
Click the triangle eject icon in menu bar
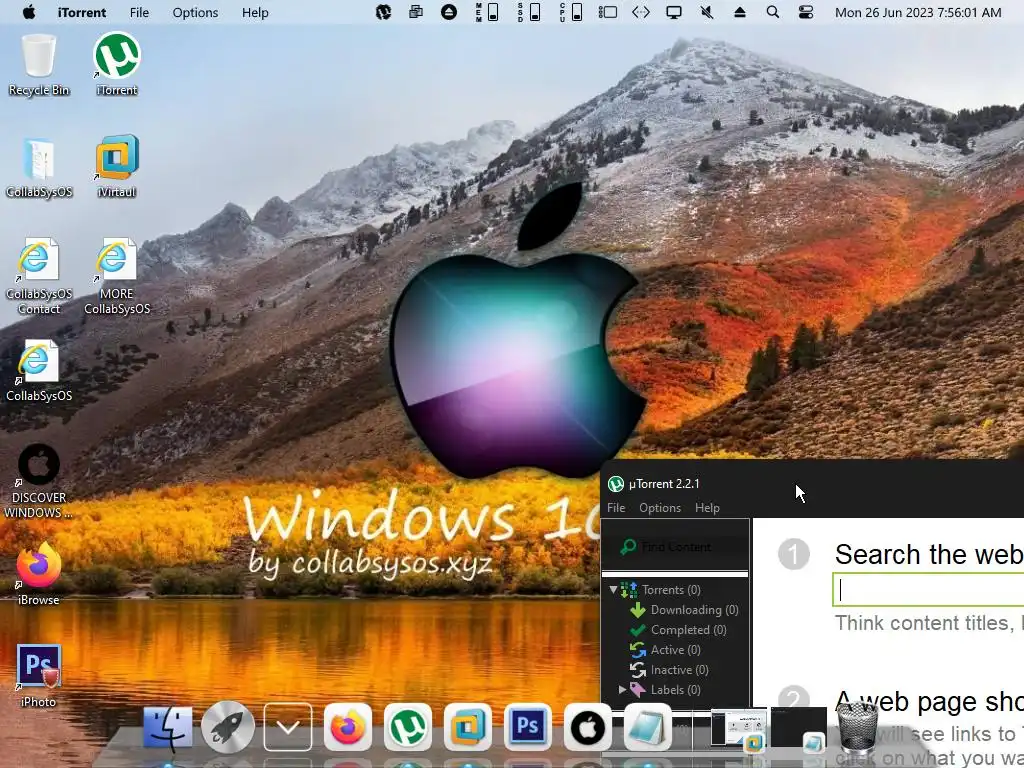[739, 12]
